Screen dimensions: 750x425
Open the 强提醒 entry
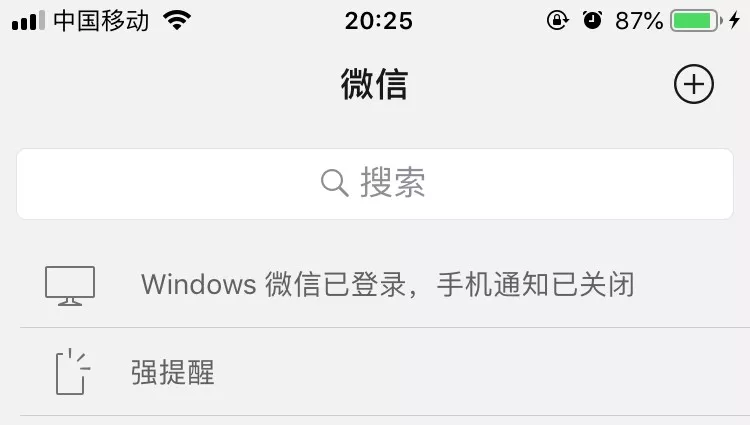click(x=375, y=372)
